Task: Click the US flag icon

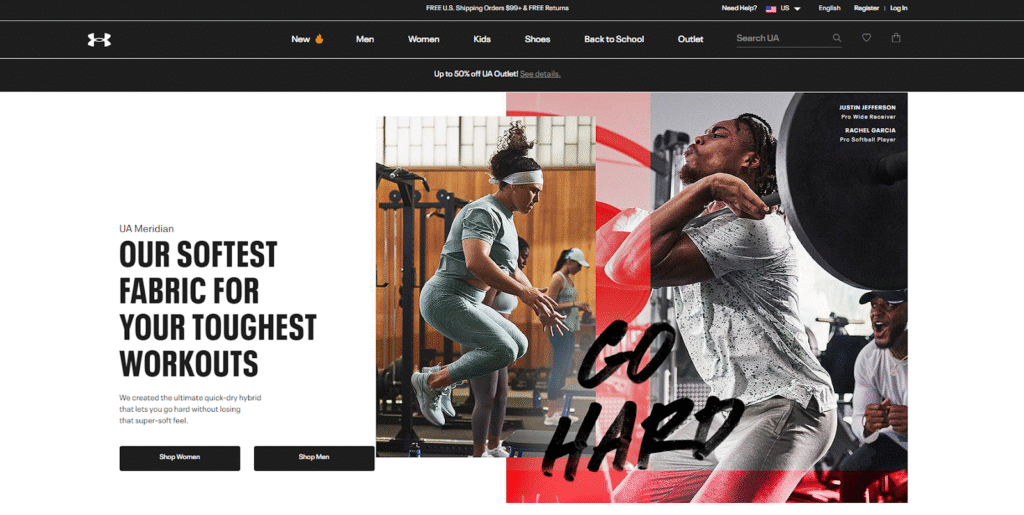Action: [771, 8]
